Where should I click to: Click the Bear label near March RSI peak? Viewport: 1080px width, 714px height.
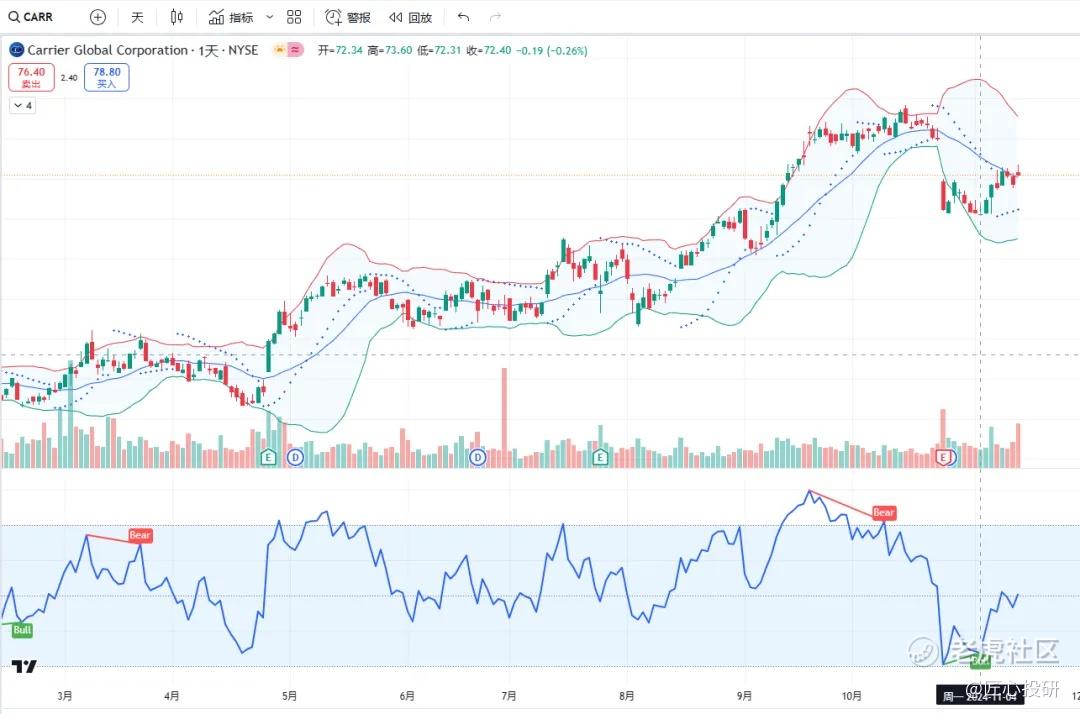click(x=140, y=535)
